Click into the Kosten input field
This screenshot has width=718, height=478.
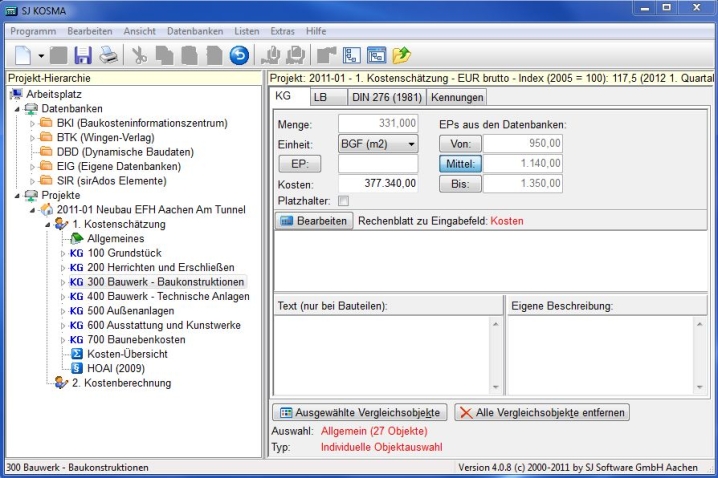[377, 184]
